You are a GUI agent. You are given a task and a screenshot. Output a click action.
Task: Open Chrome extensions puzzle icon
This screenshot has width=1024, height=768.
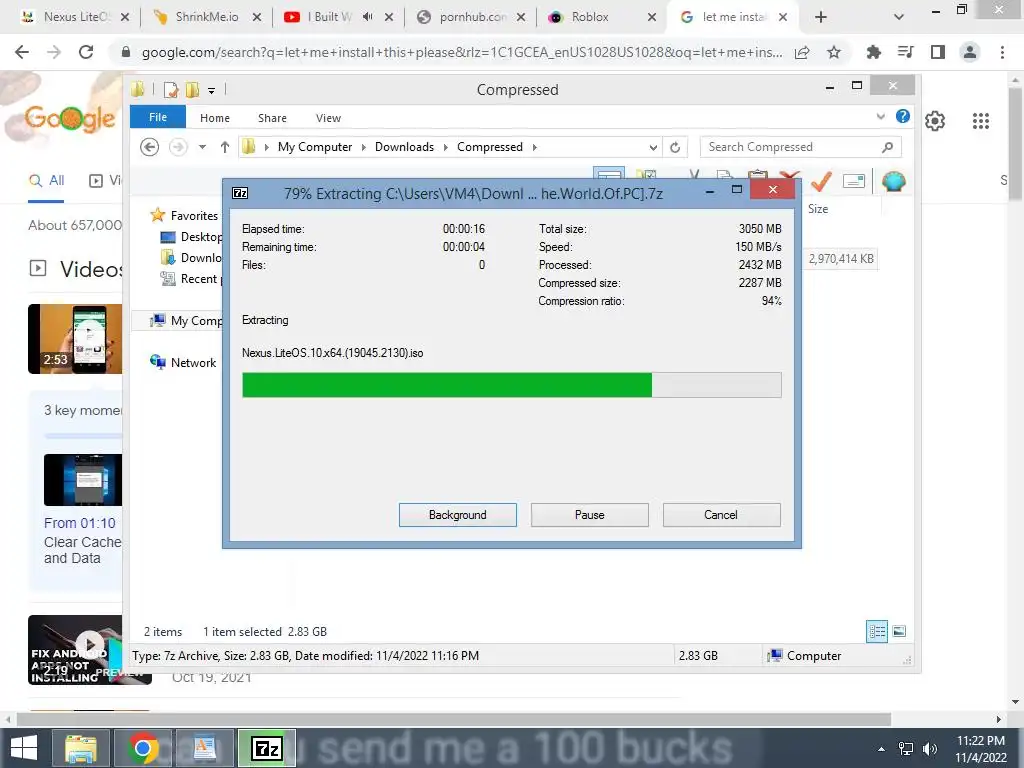point(873,52)
